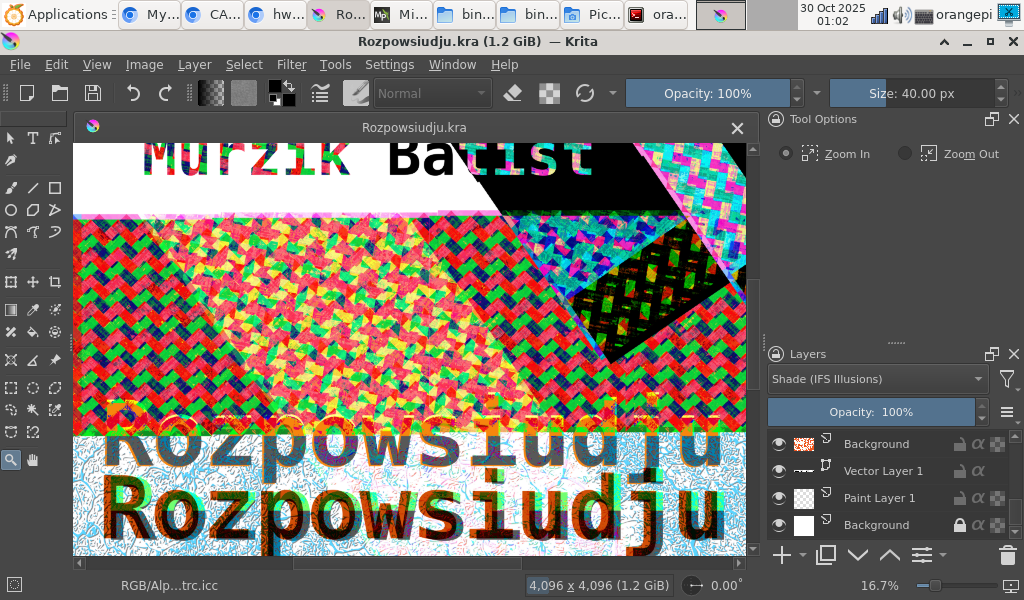
Task: Select the Text tool in toolbox
Action: click(x=33, y=138)
